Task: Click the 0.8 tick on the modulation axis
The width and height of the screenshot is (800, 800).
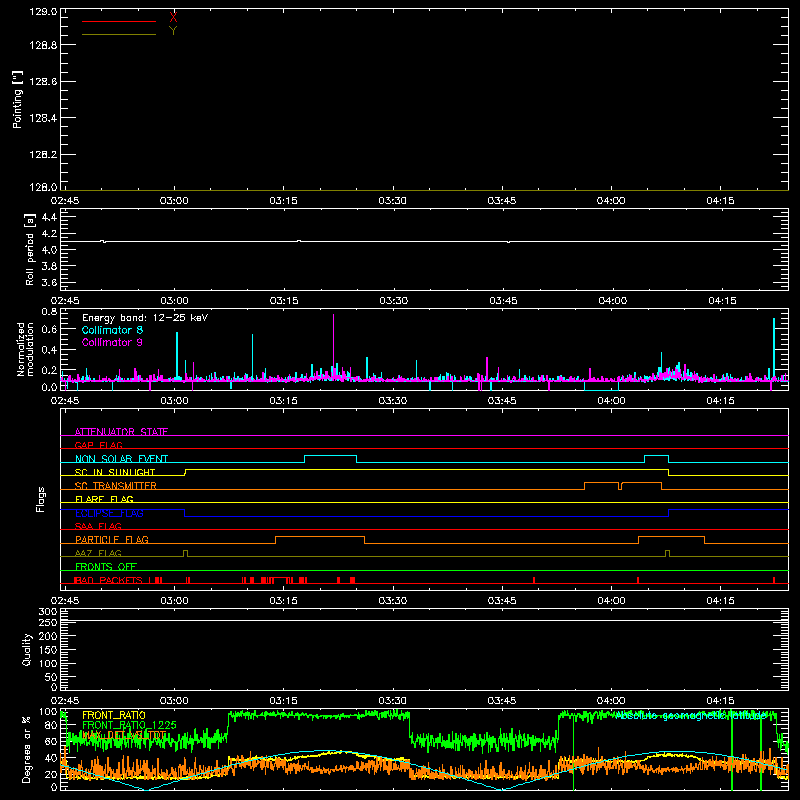Action: pos(49,312)
